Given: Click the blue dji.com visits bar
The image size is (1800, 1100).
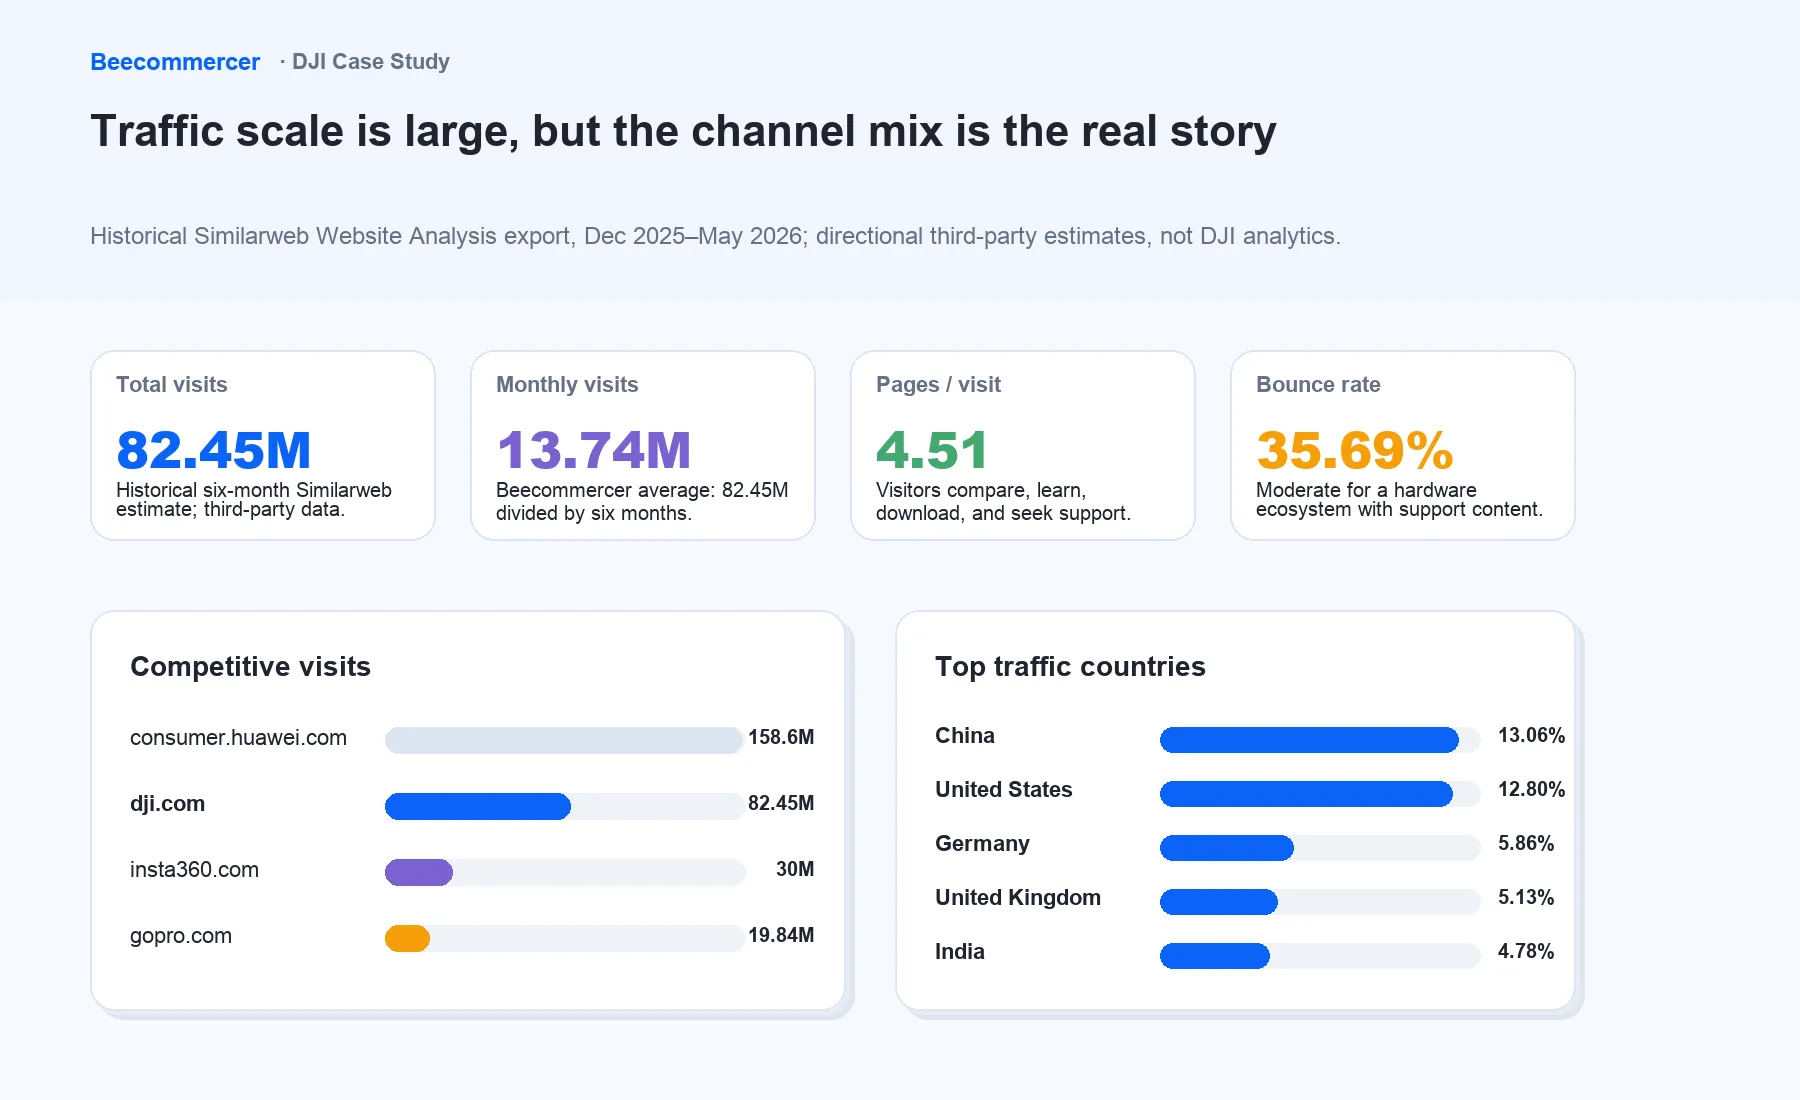Looking at the screenshot, I should click(x=478, y=806).
